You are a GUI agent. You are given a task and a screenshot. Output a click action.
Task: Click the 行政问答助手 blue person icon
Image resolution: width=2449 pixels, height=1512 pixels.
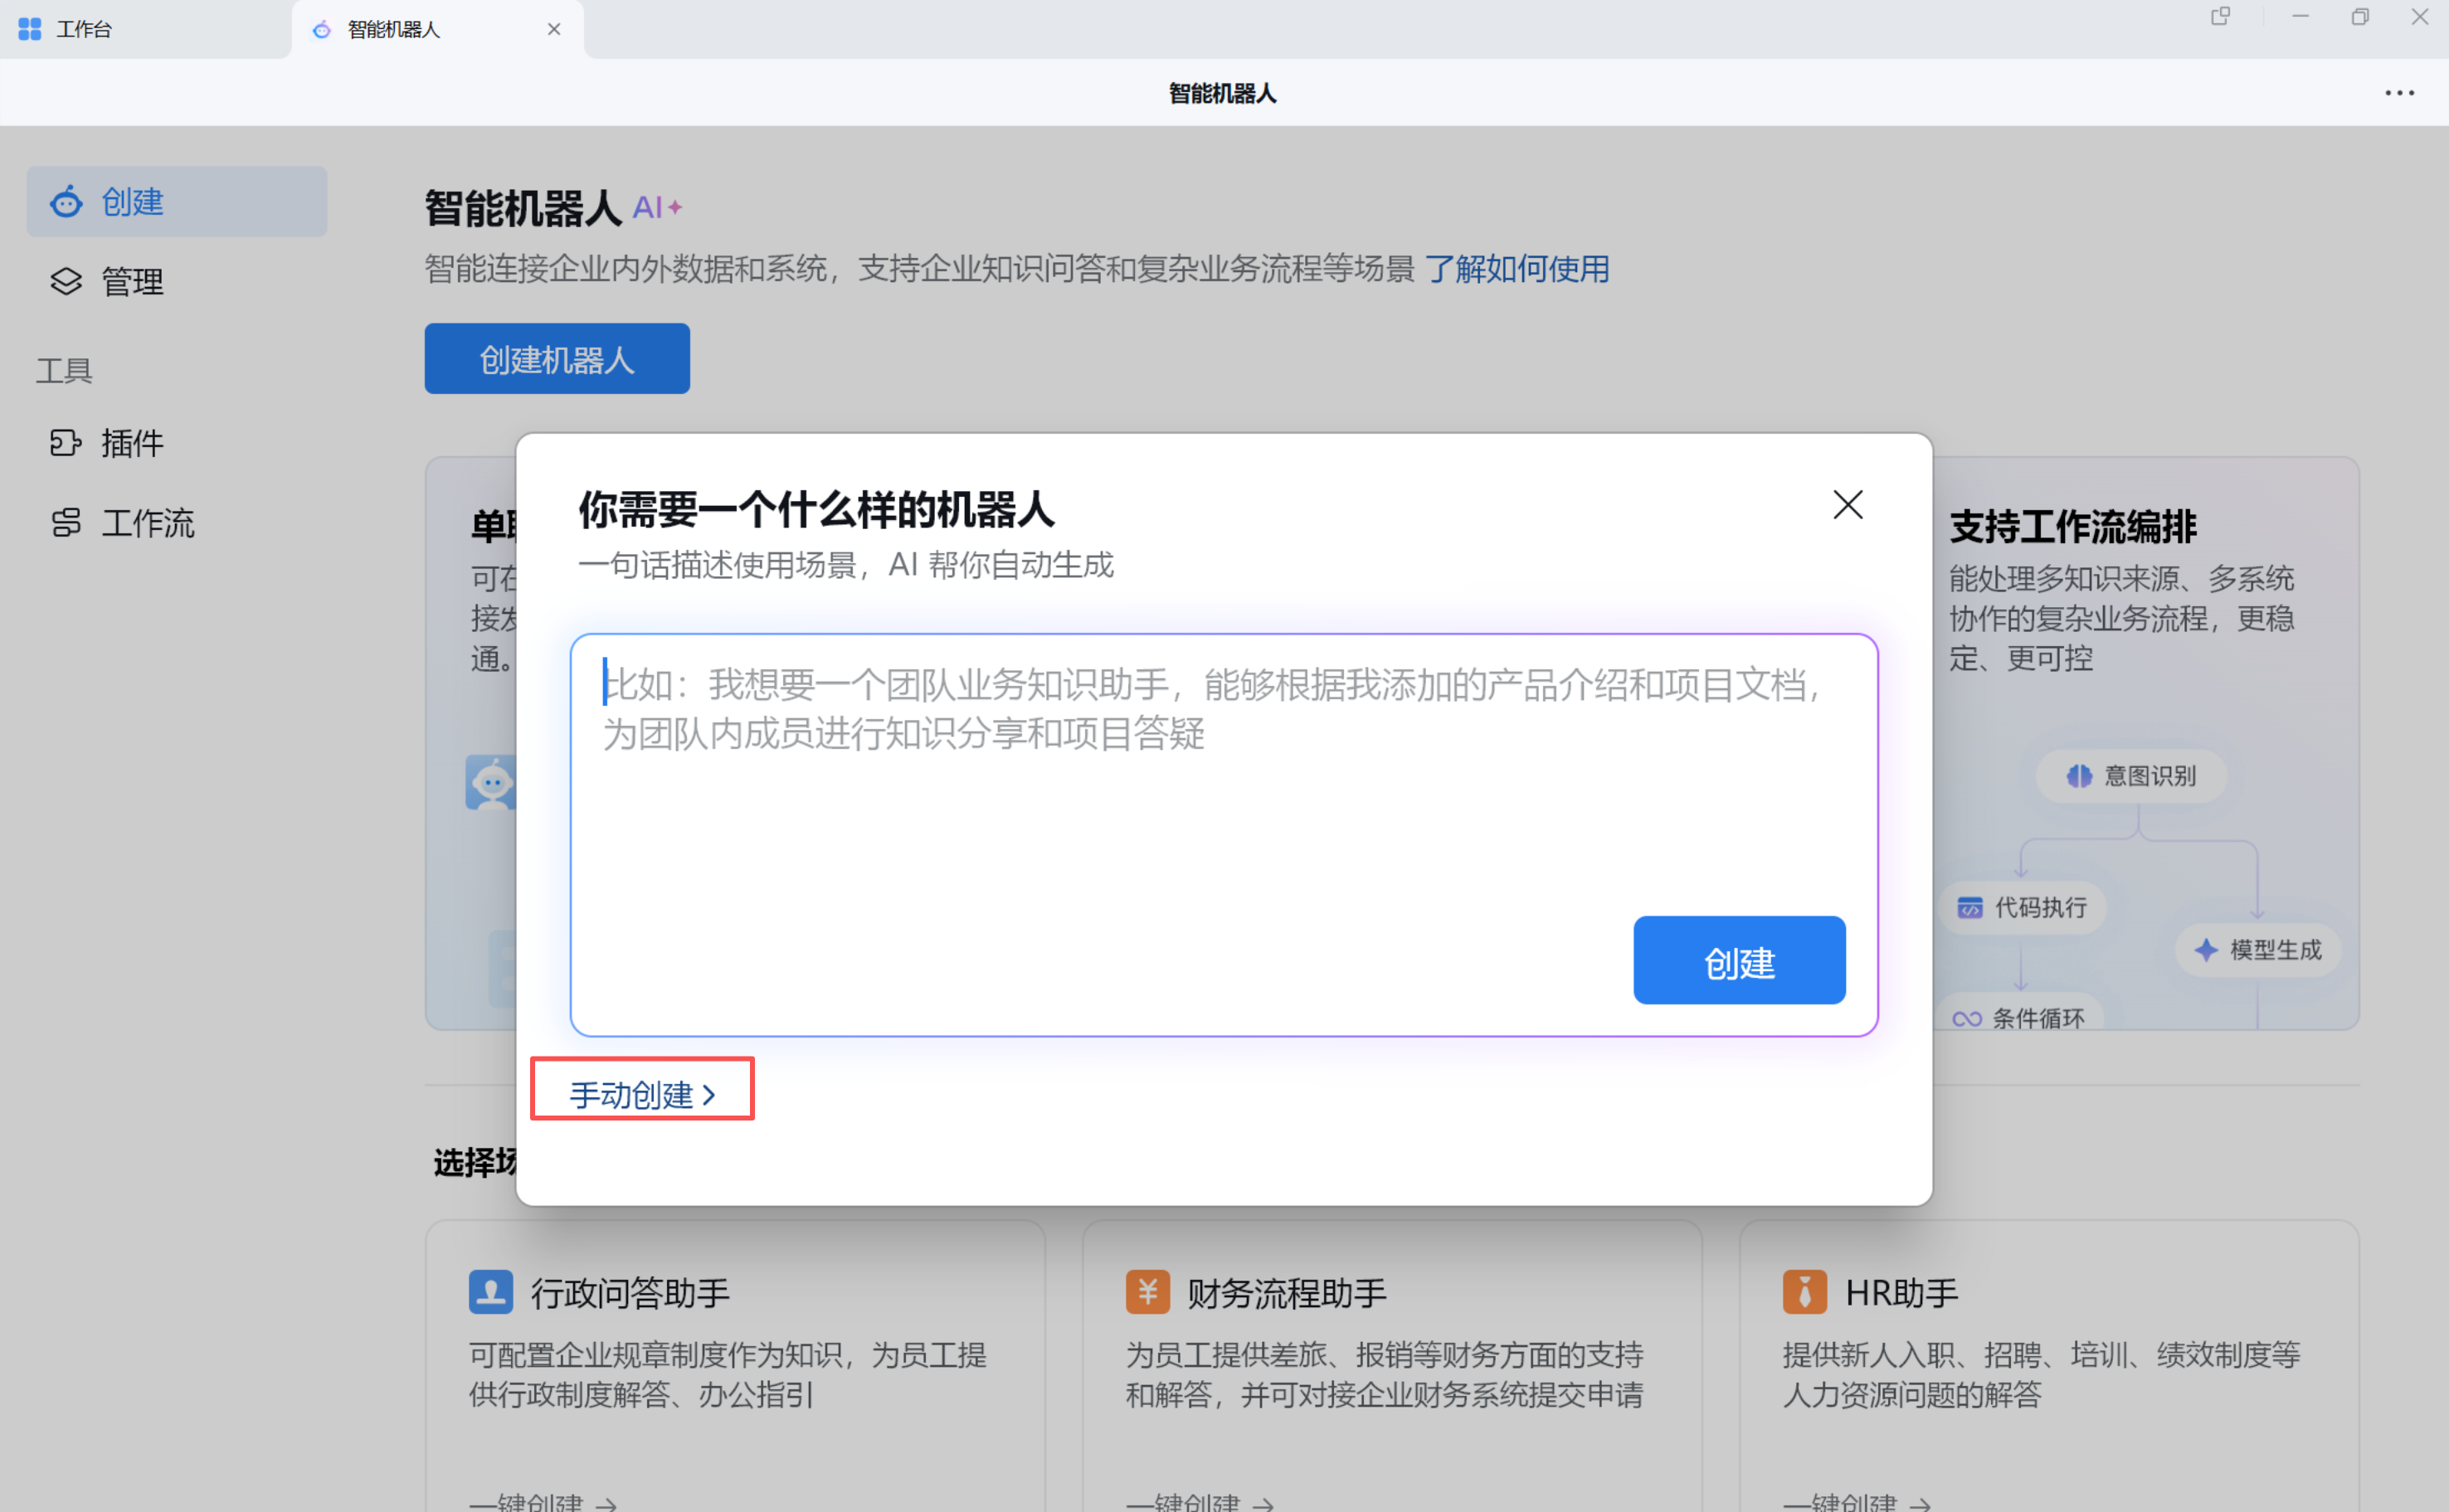[490, 1292]
